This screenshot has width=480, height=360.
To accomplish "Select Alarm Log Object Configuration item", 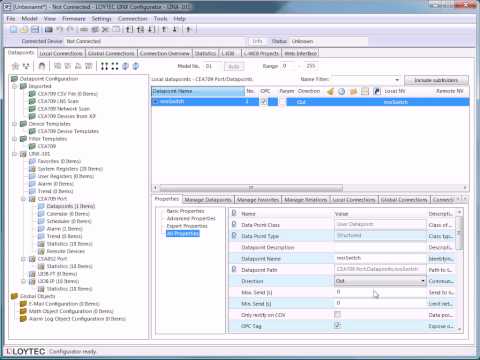I will (77, 319).
